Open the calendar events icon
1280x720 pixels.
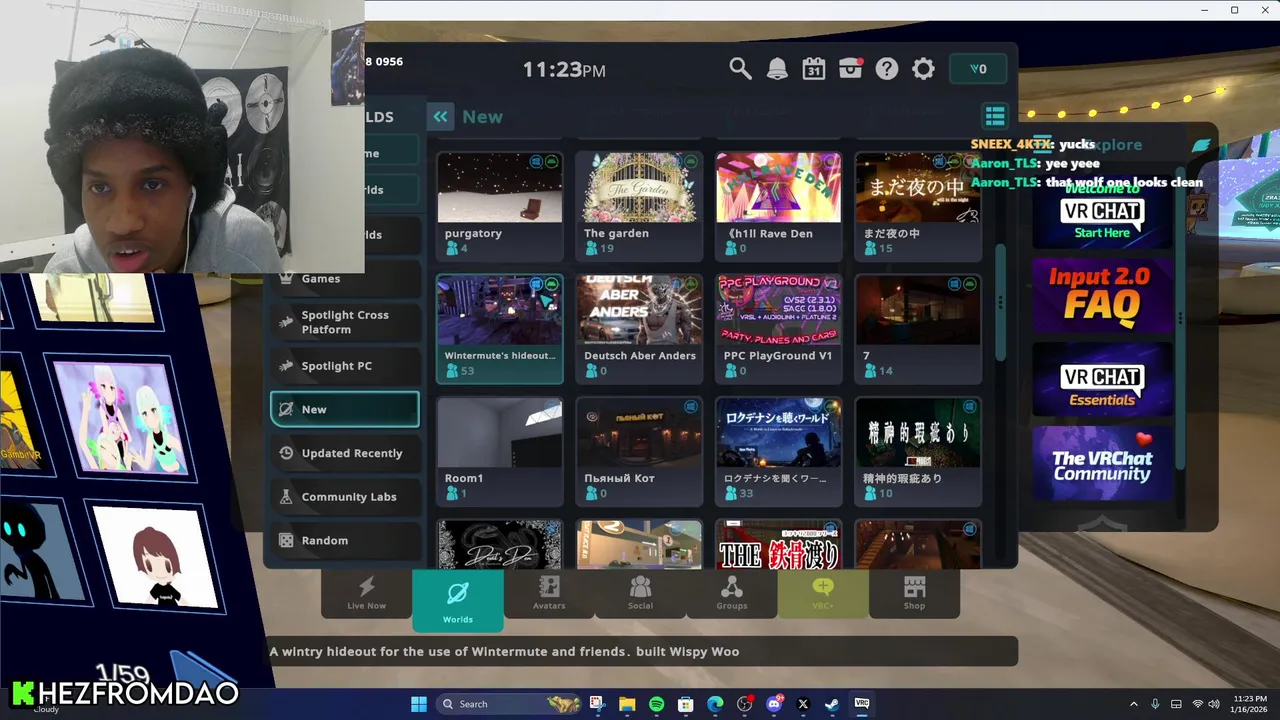click(814, 69)
